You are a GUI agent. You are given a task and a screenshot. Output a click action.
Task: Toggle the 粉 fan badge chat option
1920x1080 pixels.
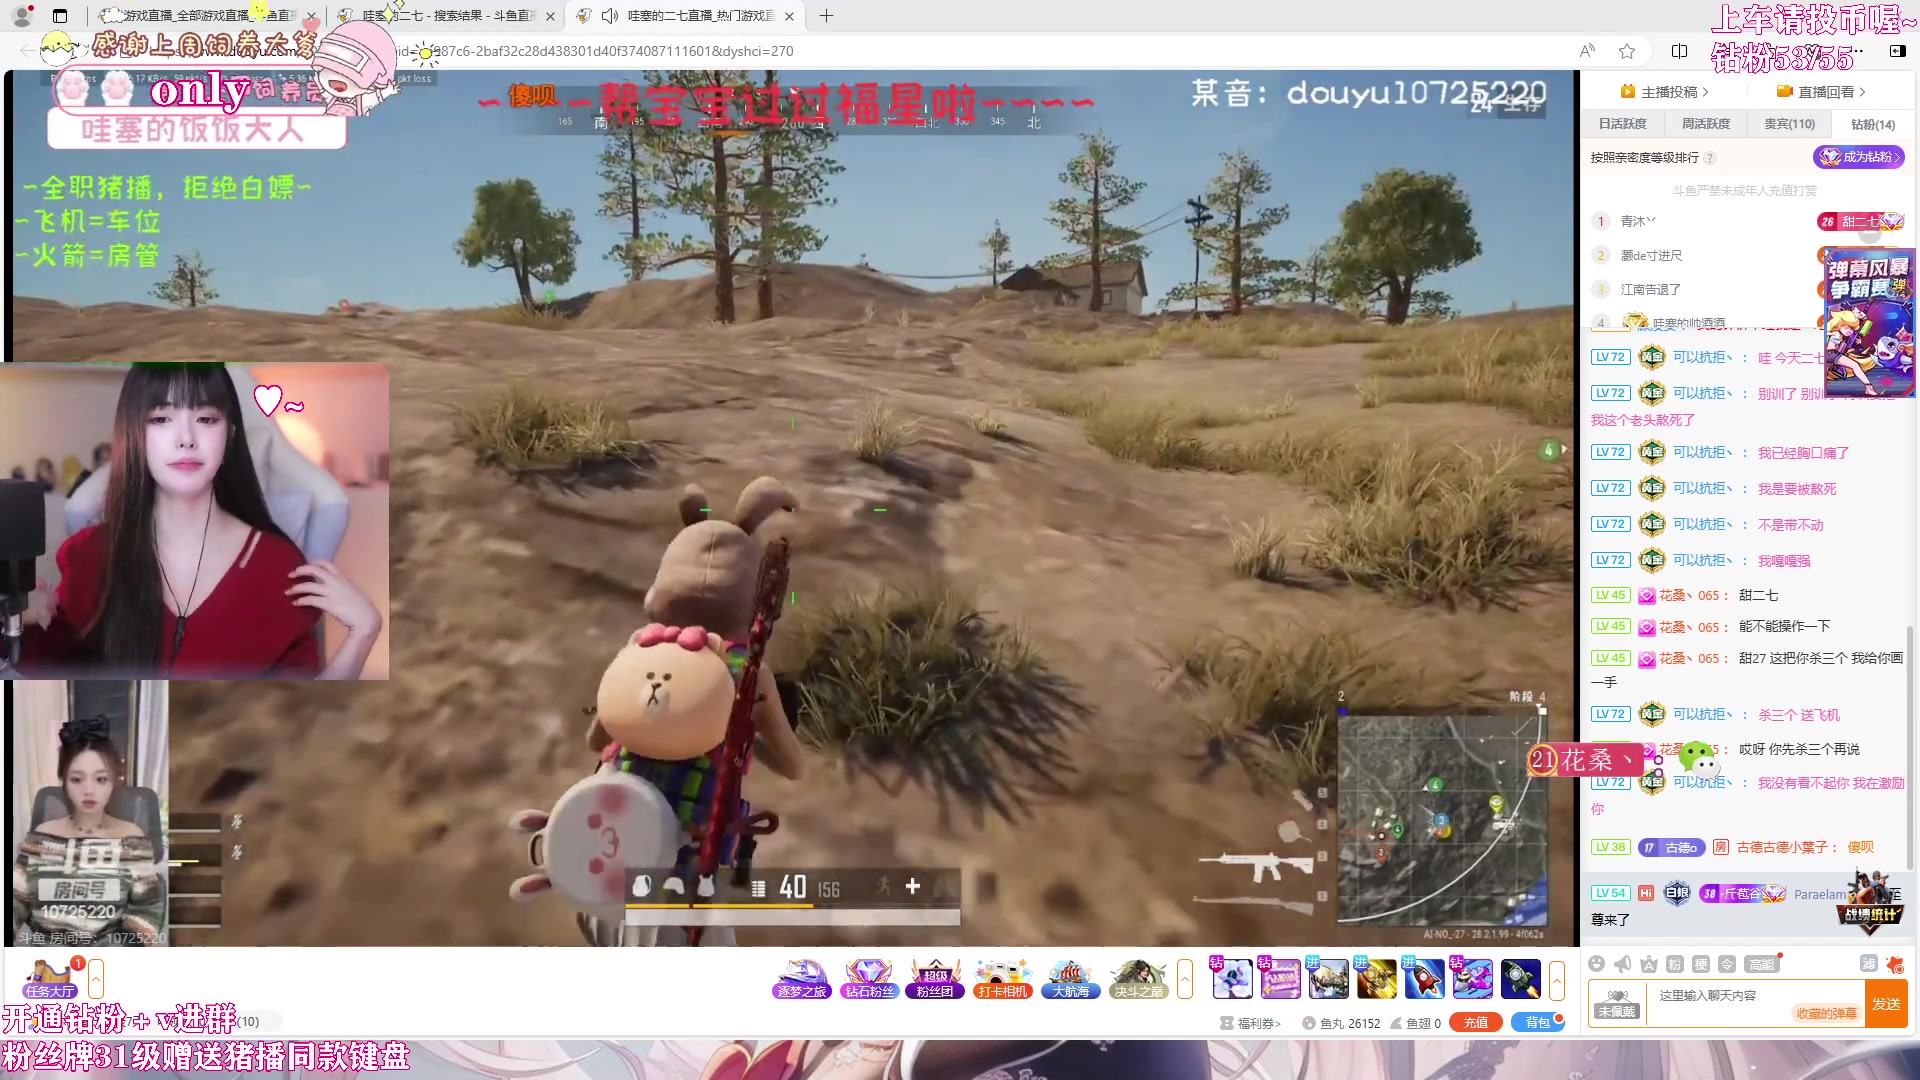coord(1675,964)
